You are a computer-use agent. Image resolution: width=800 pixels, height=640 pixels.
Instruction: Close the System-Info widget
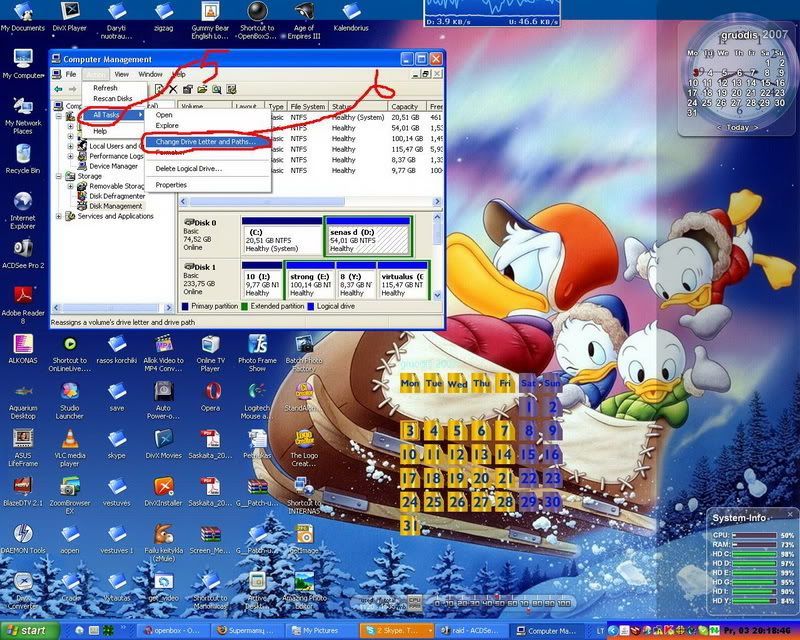coord(790,514)
